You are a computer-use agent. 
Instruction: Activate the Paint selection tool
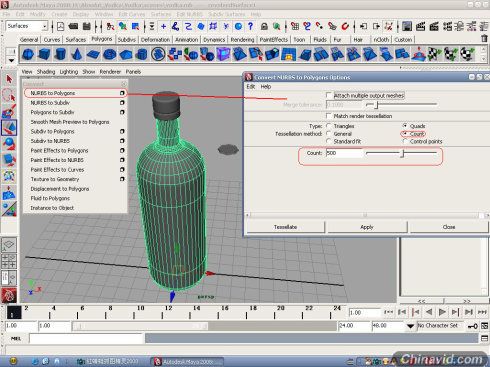[9, 111]
